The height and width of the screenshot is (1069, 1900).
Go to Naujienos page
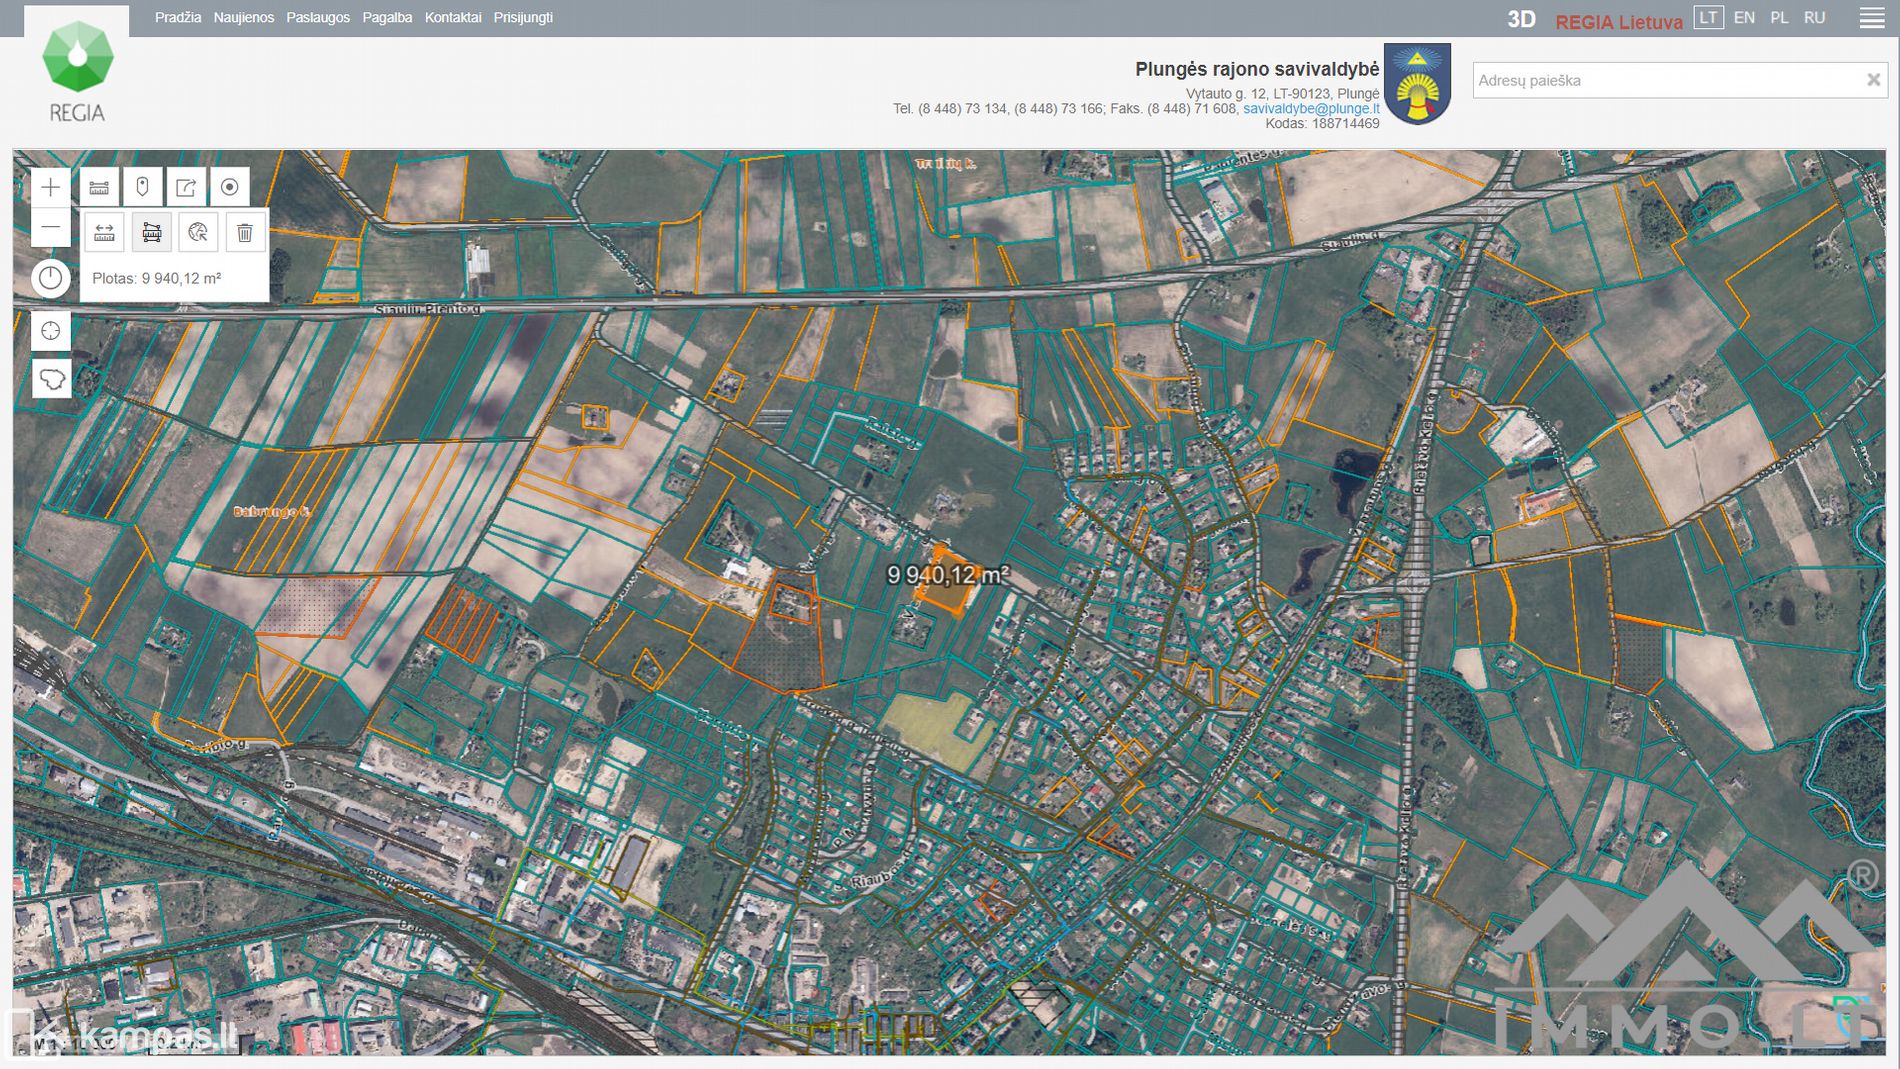pos(243,18)
